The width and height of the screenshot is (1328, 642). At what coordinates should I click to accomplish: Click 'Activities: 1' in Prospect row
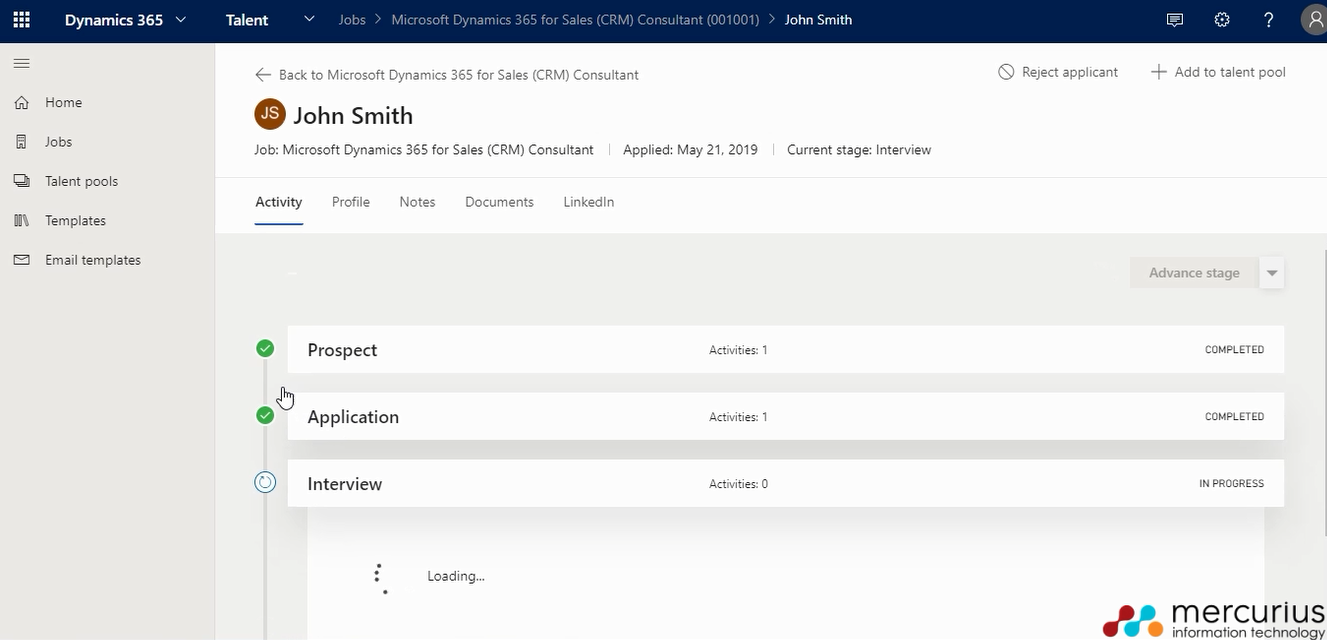point(739,350)
